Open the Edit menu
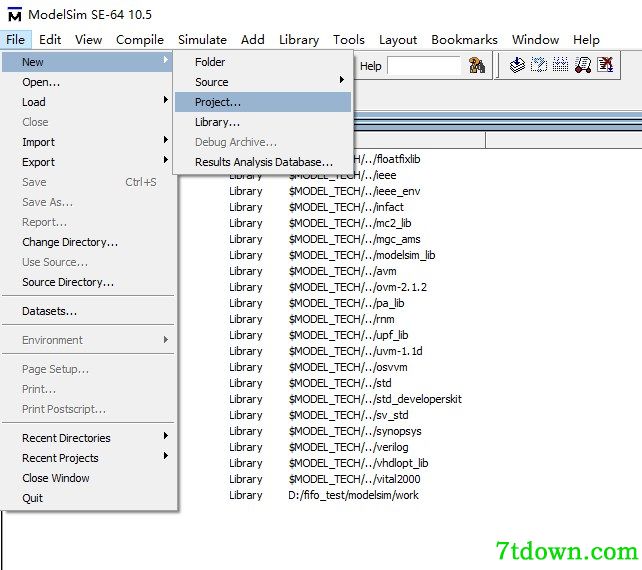The height and width of the screenshot is (570, 642). pos(50,40)
